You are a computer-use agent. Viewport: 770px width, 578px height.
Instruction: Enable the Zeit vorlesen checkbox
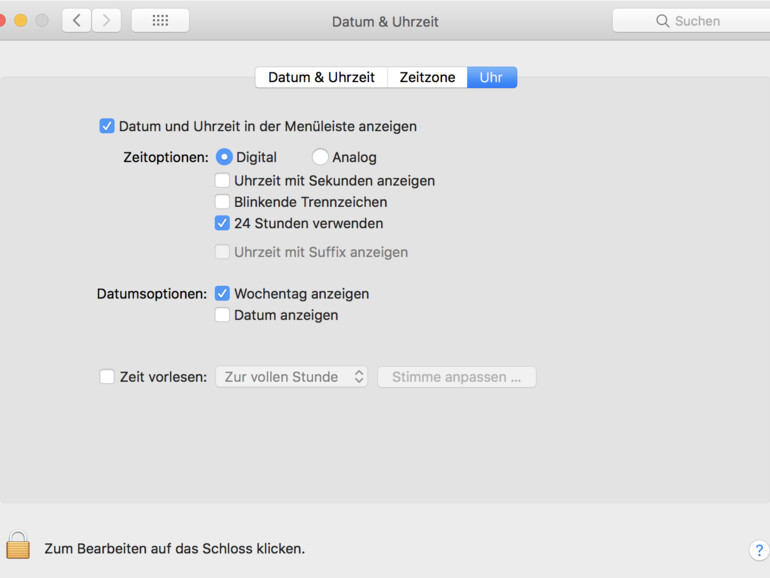107,377
